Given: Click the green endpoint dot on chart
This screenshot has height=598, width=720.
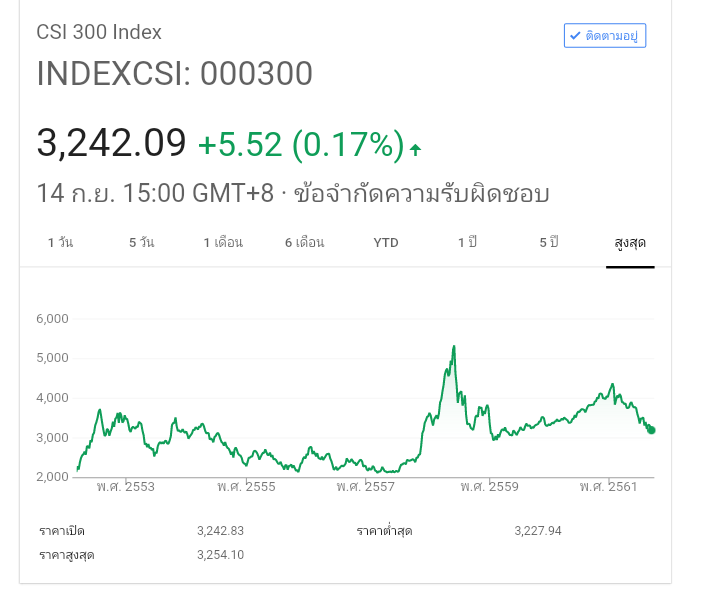Looking at the screenshot, I should click(652, 430).
